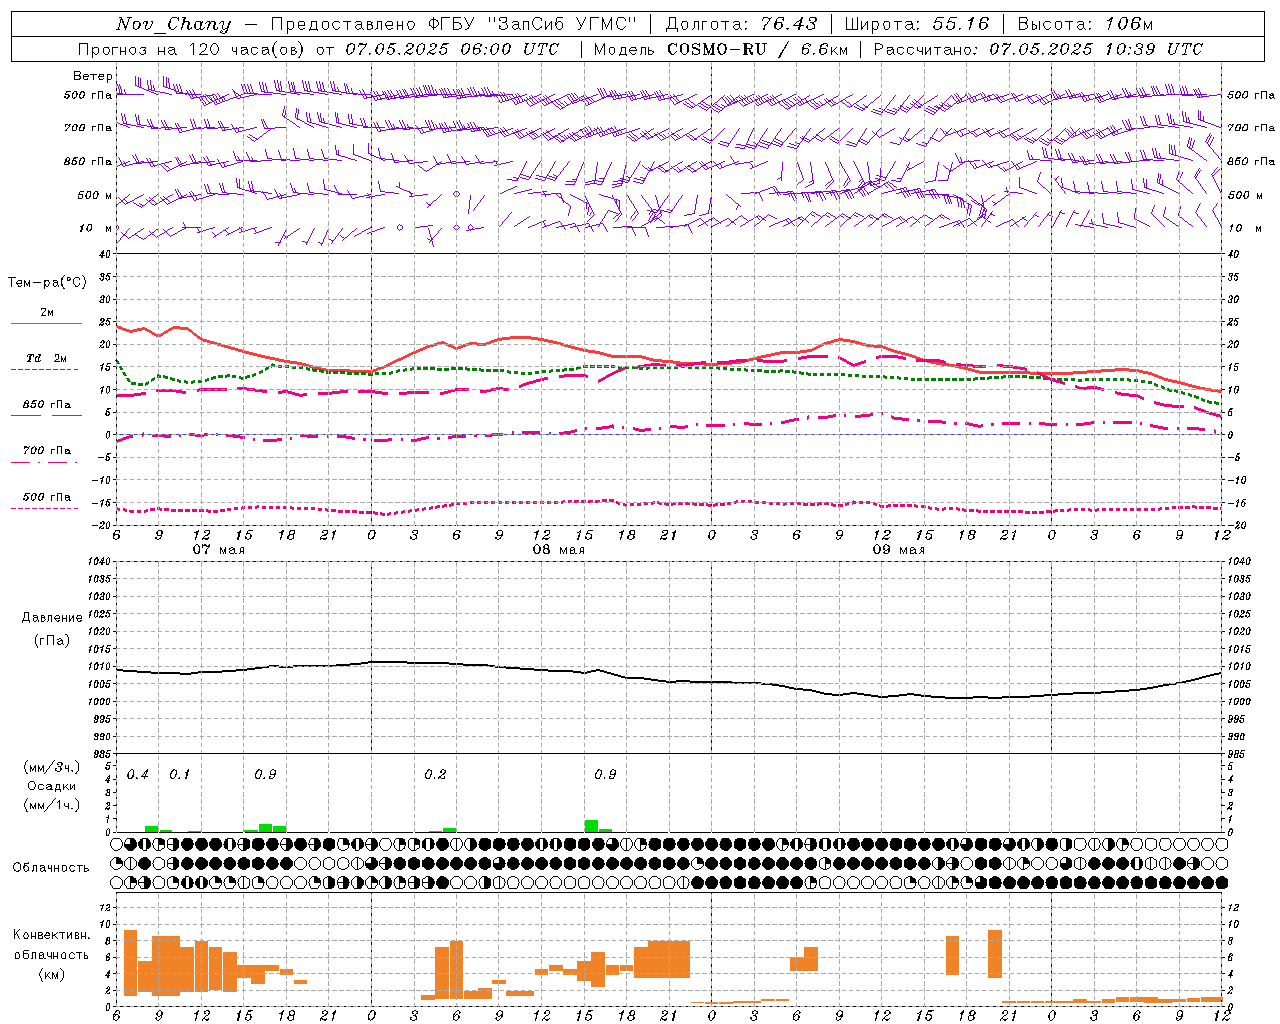Click the Рассчитано: 07.05.2025 10:39 UTC timestamp

tap(1038, 49)
